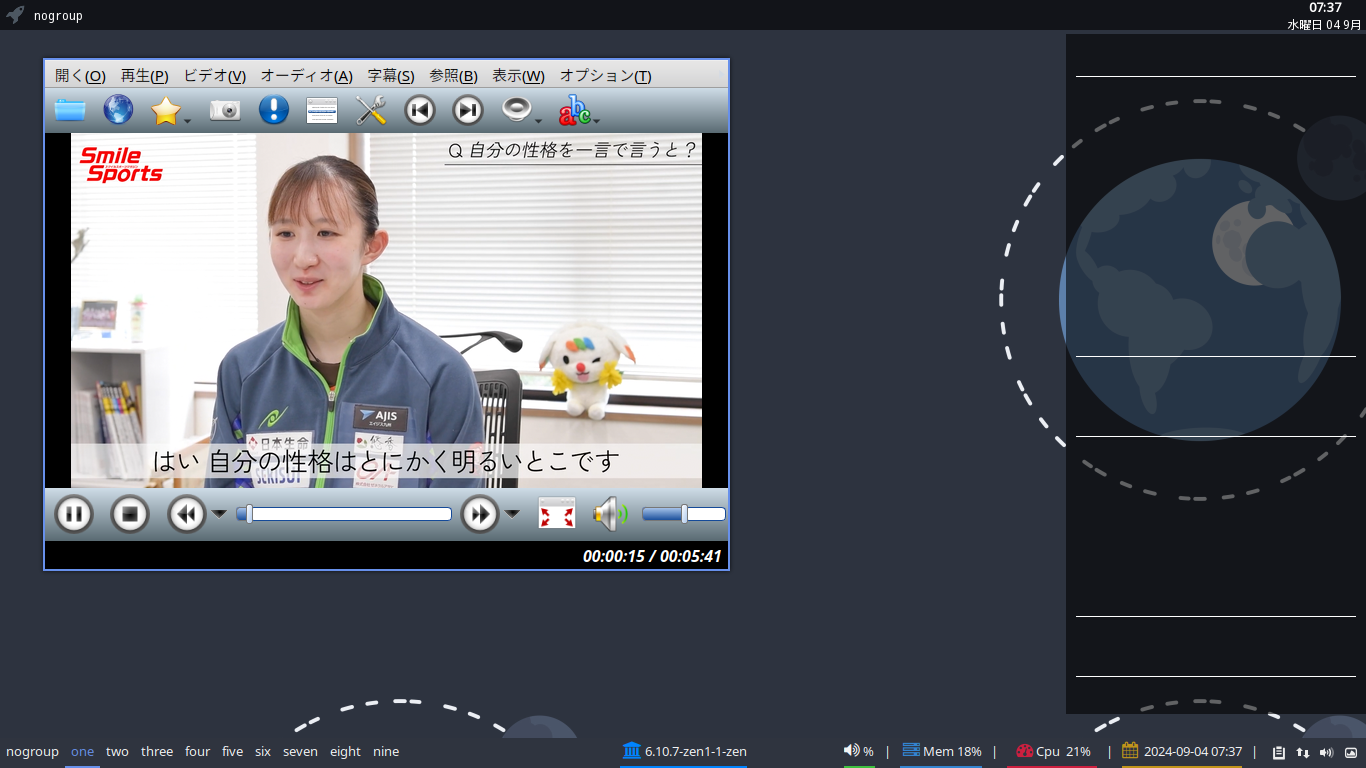
Task: Click the 07:37 clock in top bar
Action: 1325,8
